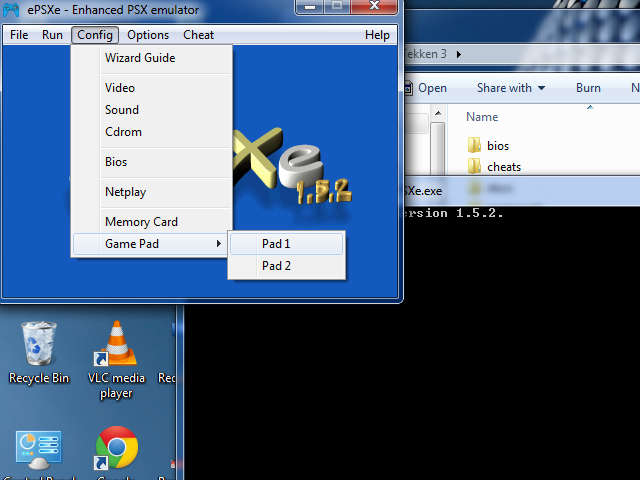Close the ePSXe emulator window

click(x=374, y=7)
